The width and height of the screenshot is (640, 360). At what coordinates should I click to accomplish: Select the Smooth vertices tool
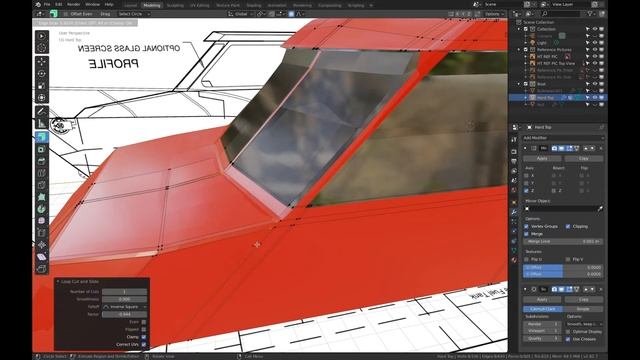click(x=42, y=221)
